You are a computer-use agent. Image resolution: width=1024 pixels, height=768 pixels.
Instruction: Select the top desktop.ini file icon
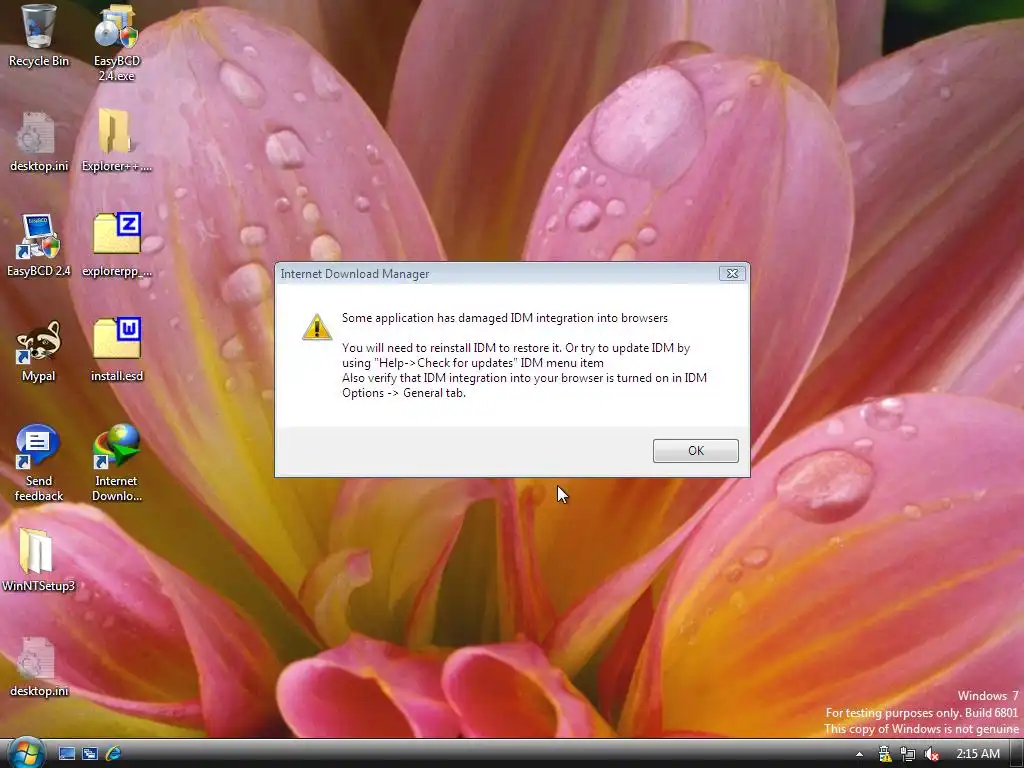[x=39, y=142]
